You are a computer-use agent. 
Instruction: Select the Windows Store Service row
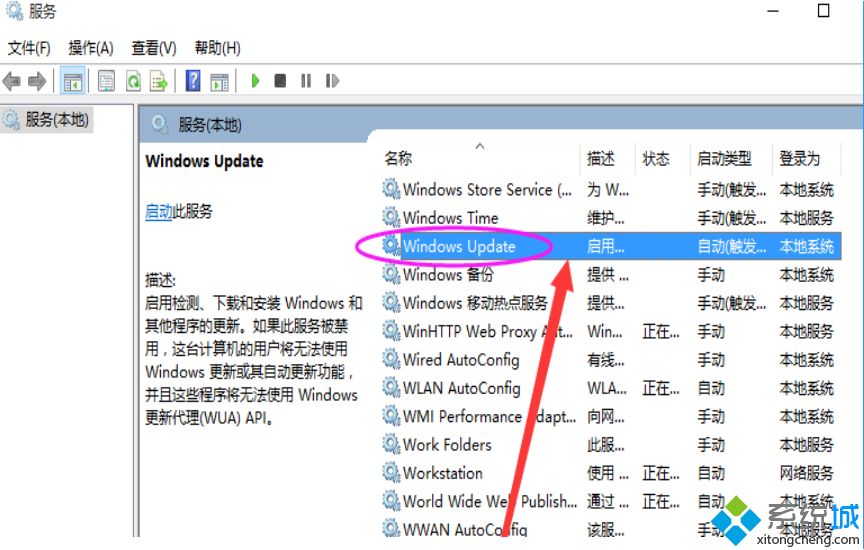611,190
